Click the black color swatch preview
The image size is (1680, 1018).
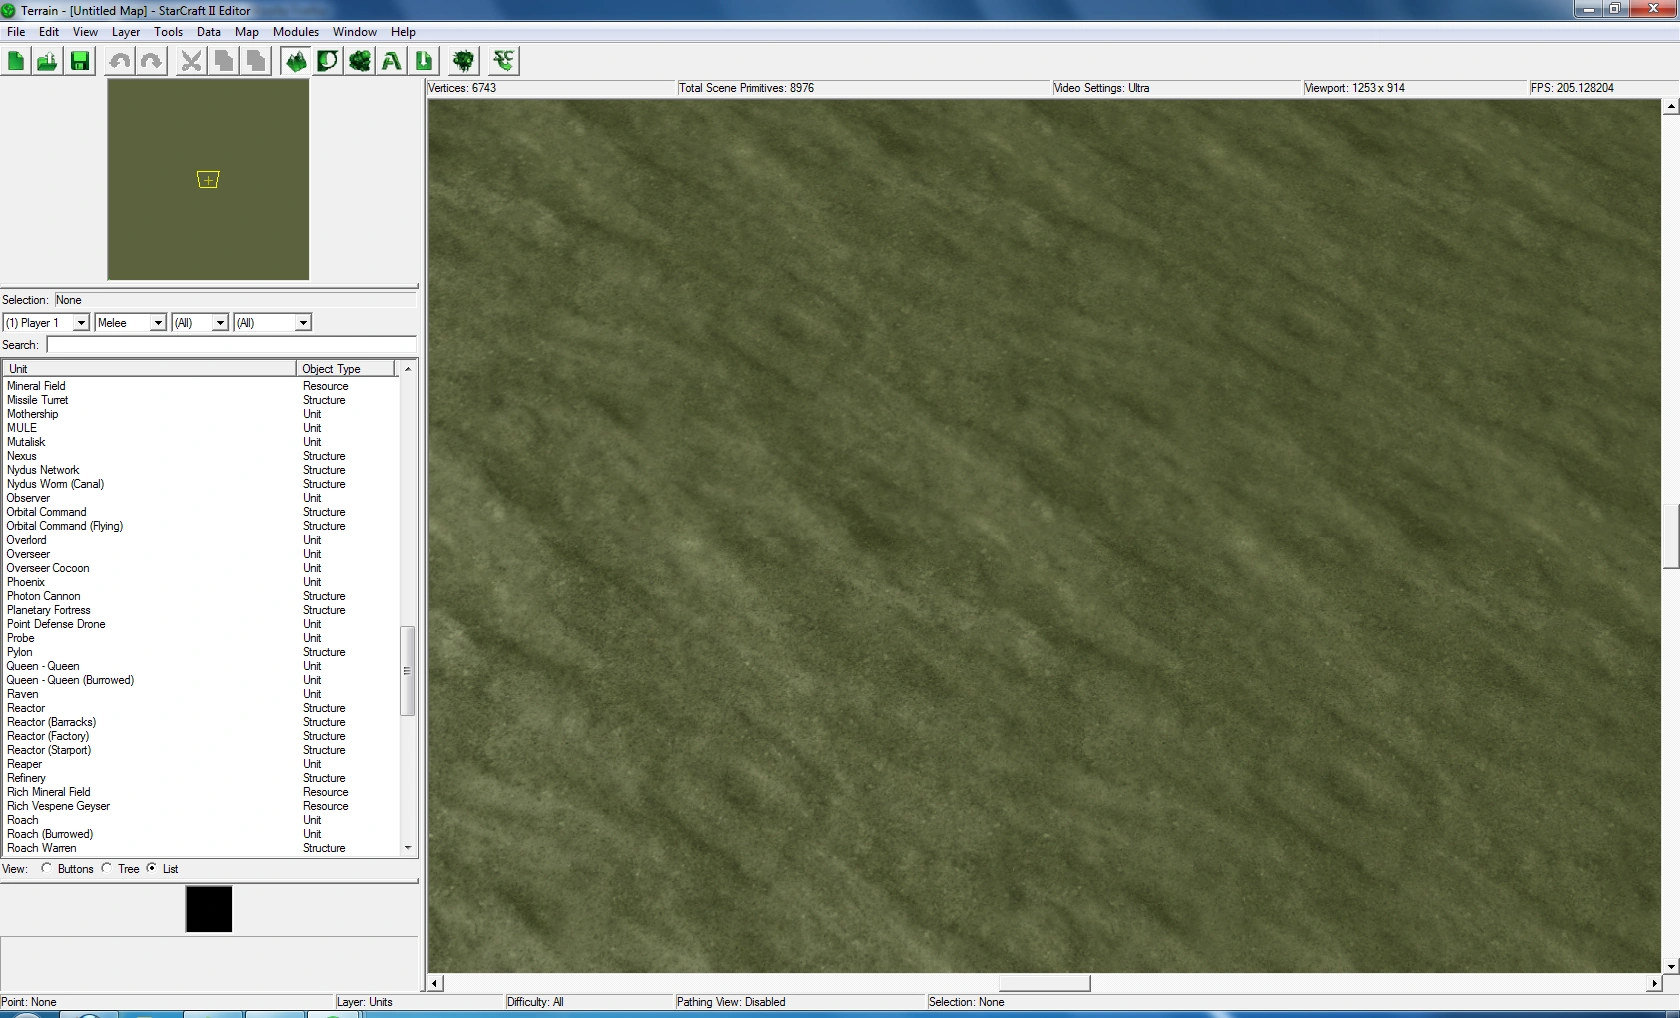click(209, 909)
